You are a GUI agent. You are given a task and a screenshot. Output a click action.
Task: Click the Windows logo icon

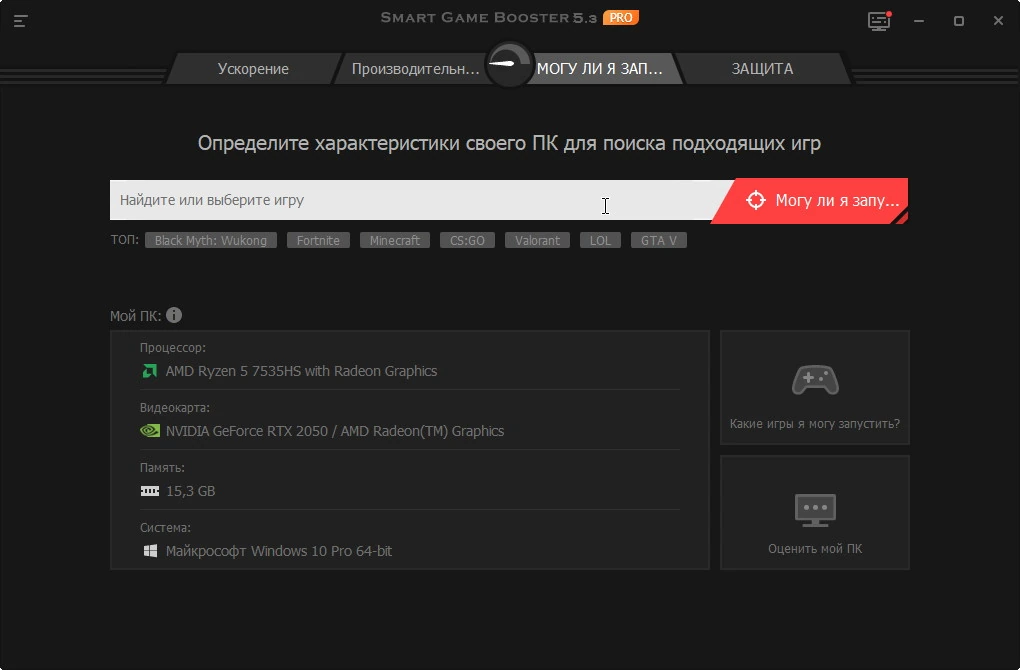(150, 551)
